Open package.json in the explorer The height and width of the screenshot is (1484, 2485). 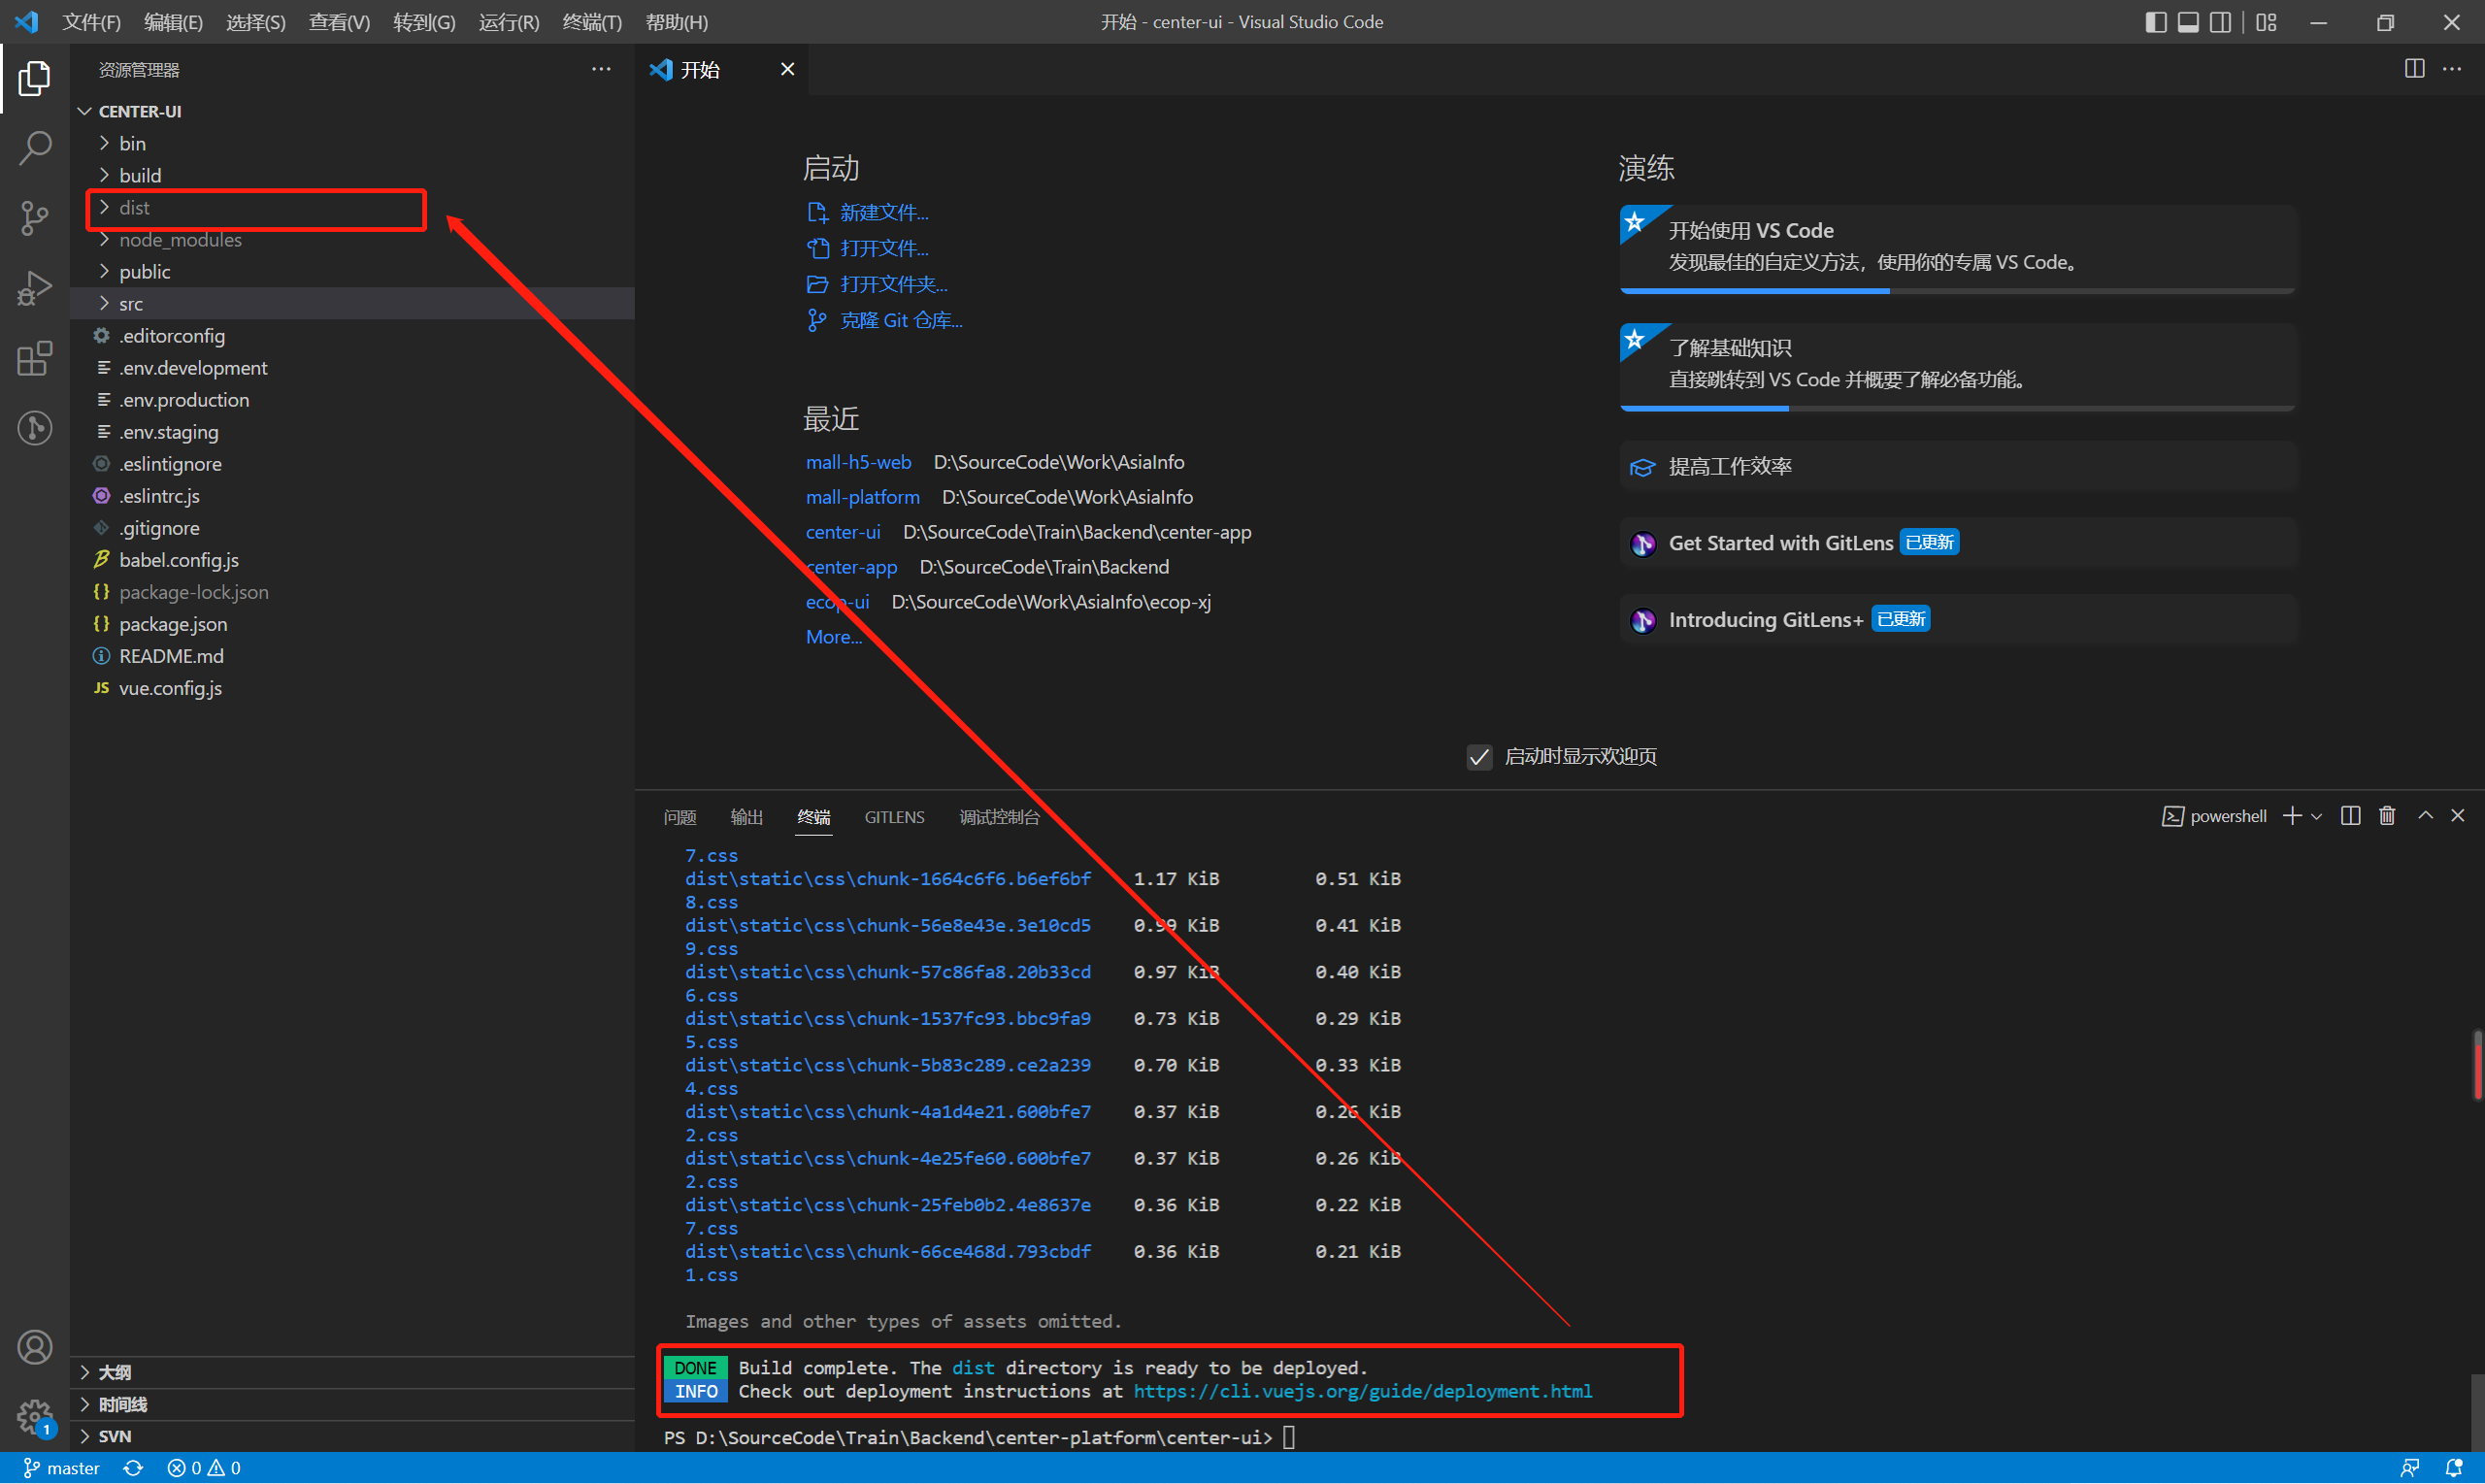[x=352, y=624]
